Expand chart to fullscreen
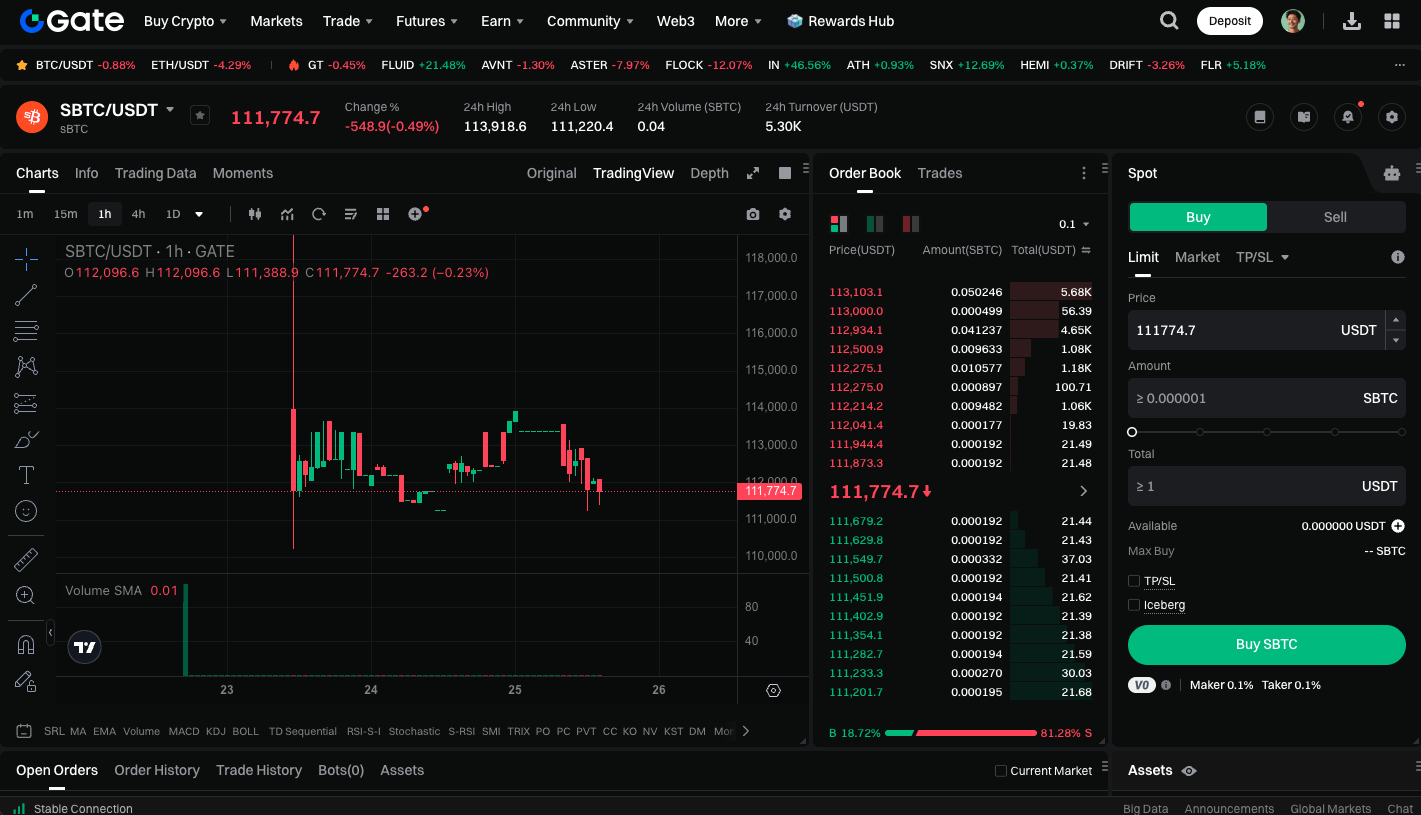 (x=753, y=173)
